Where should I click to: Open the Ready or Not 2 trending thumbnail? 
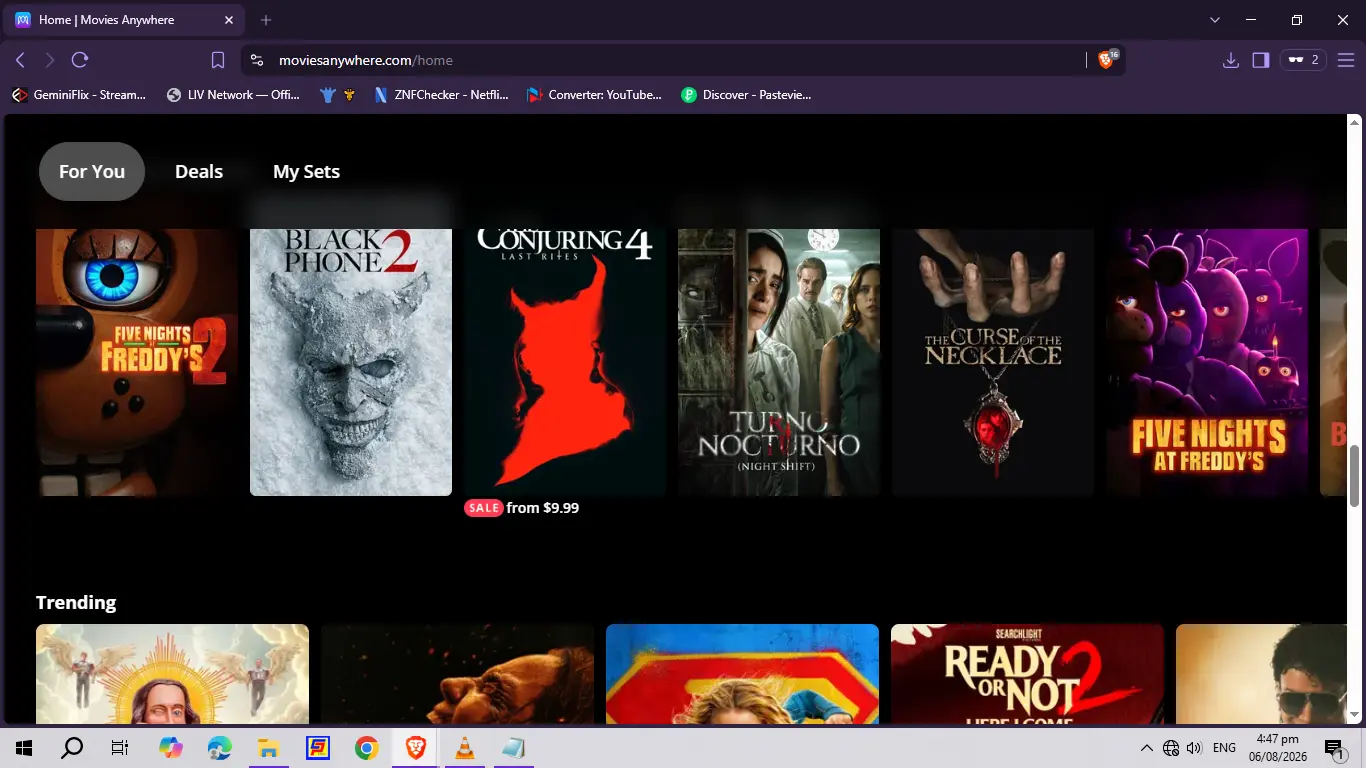tap(1027, 674)
